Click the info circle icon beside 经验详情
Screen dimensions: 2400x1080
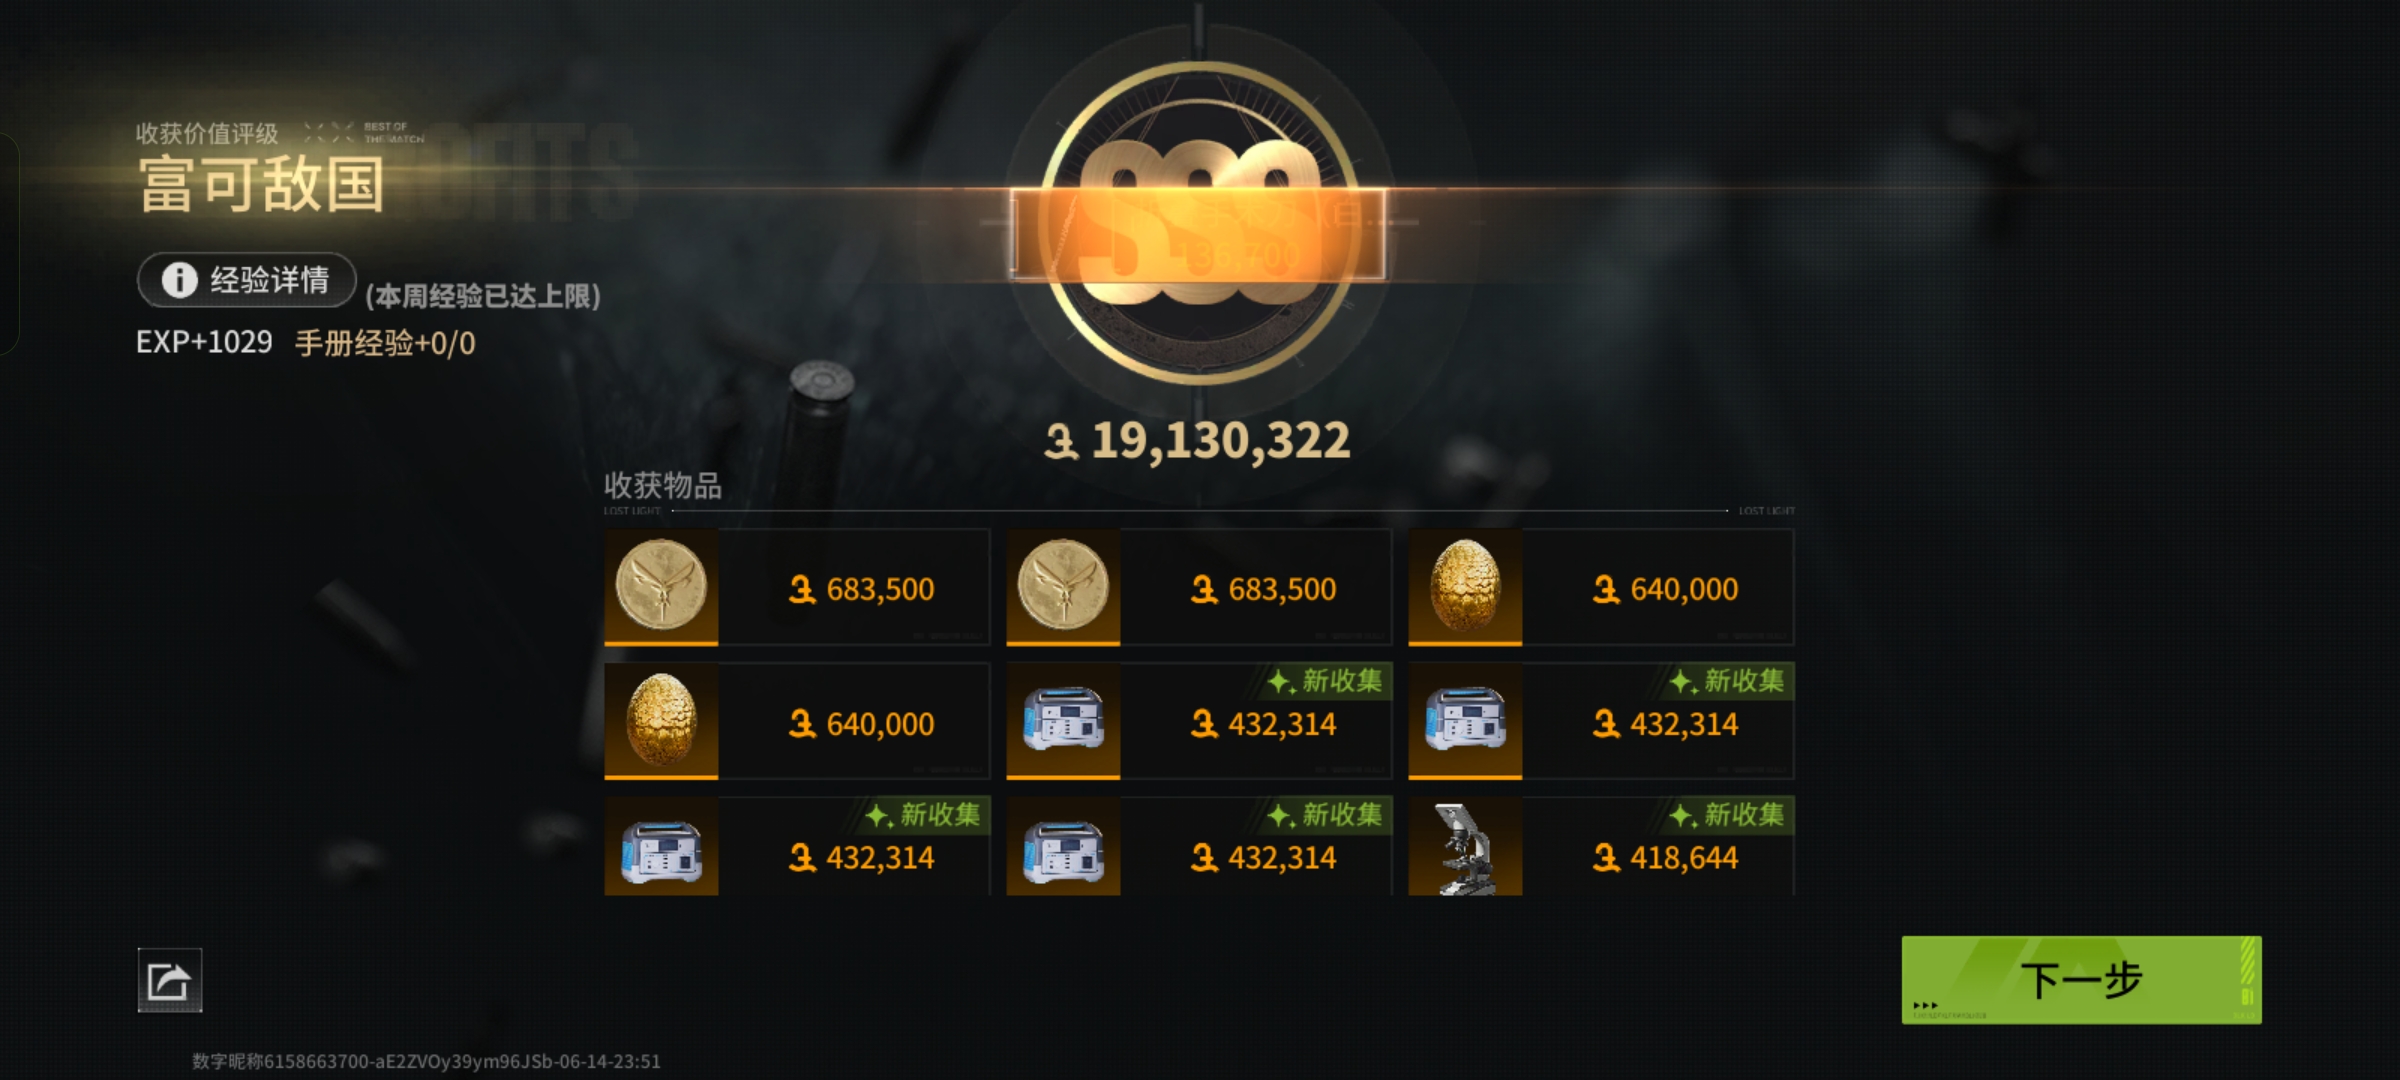pyautogui.click(x=180, y=280)
